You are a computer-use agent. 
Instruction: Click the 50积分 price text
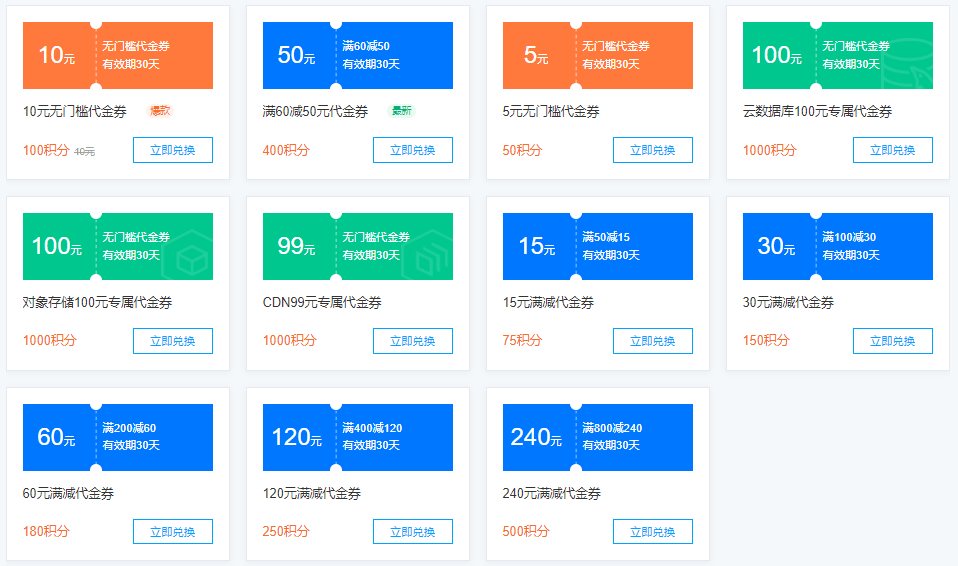coord(522,150)
